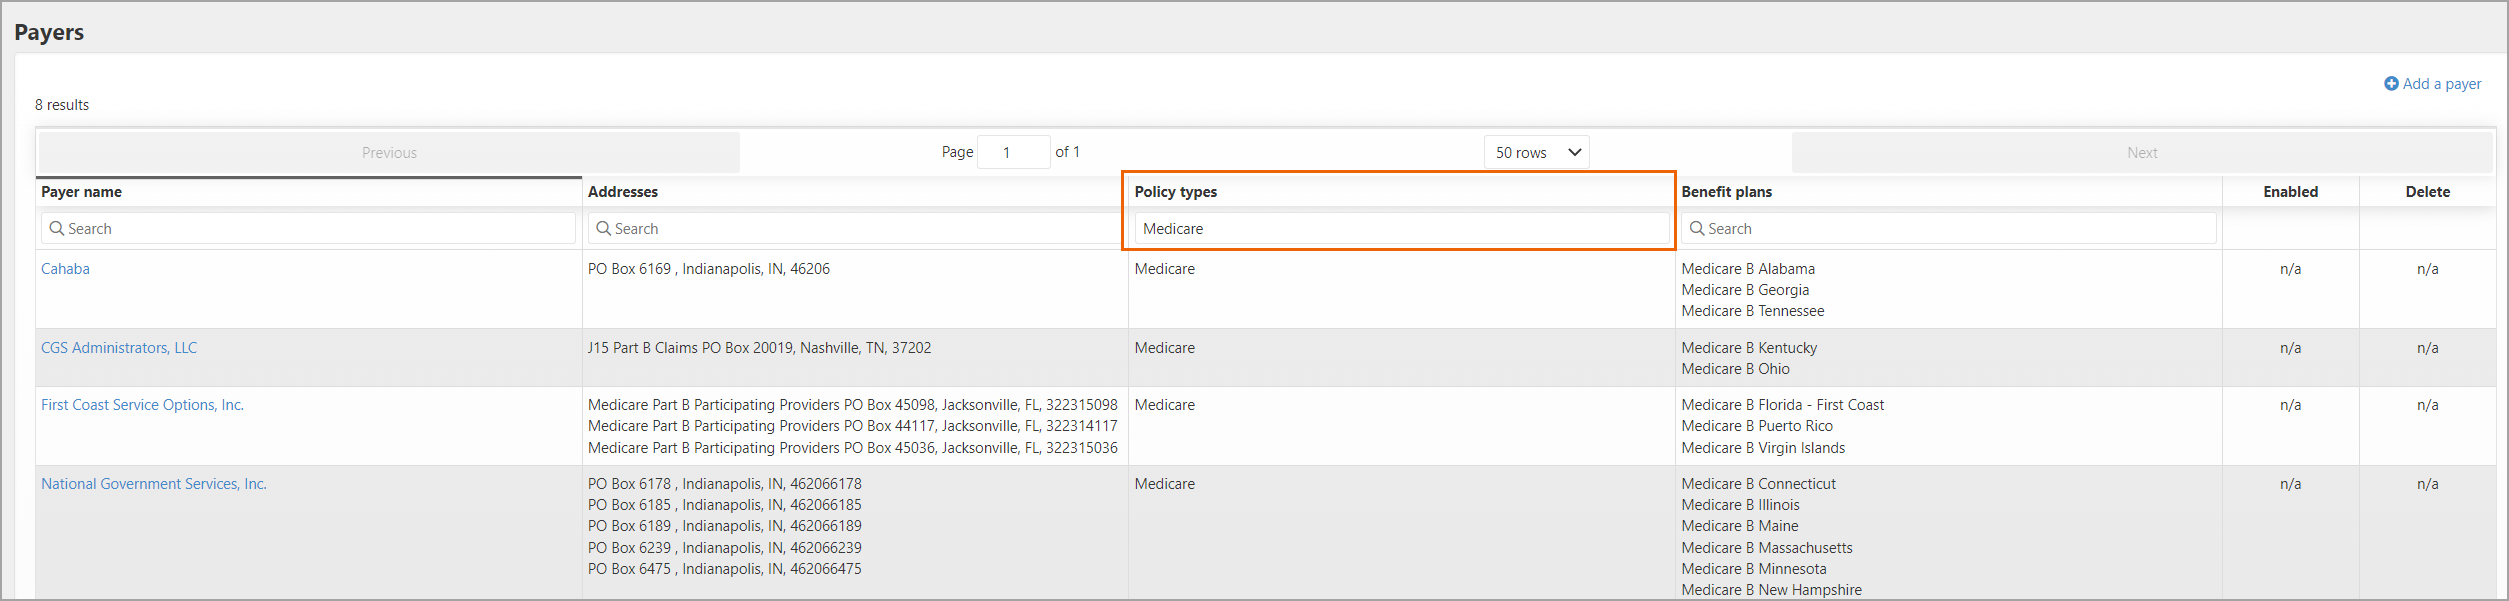
Task: Click the Enabled column header
Action: point(2290,192)
